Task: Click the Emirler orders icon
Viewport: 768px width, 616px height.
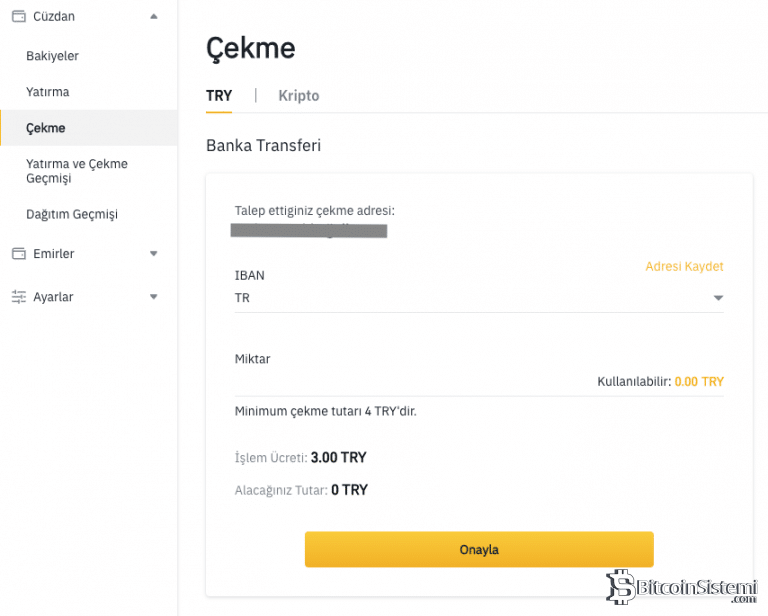Action: tap(18, 254)
